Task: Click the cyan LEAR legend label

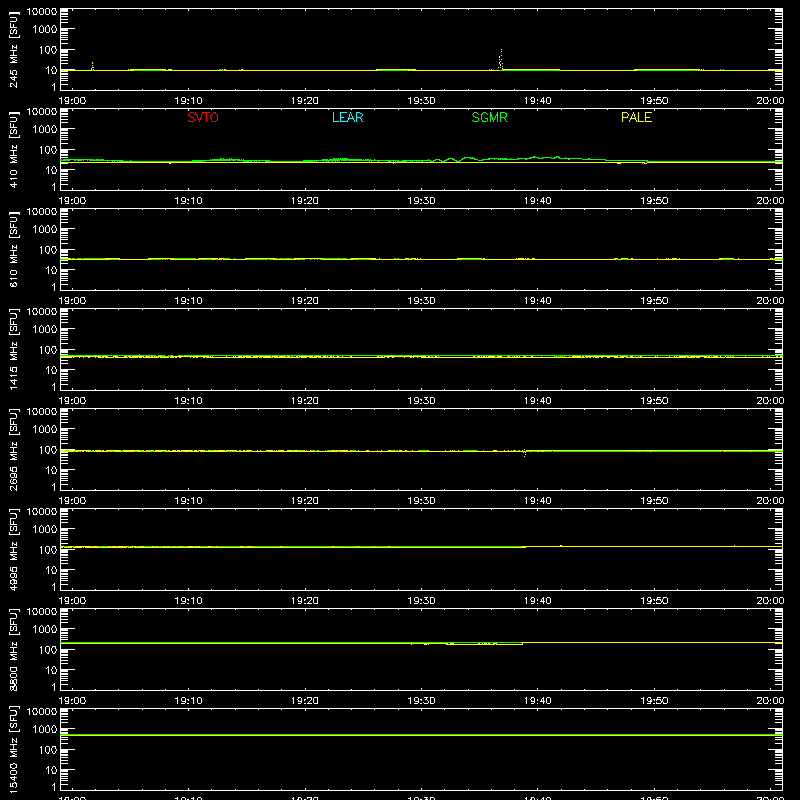Action: (x=347, y=117)
